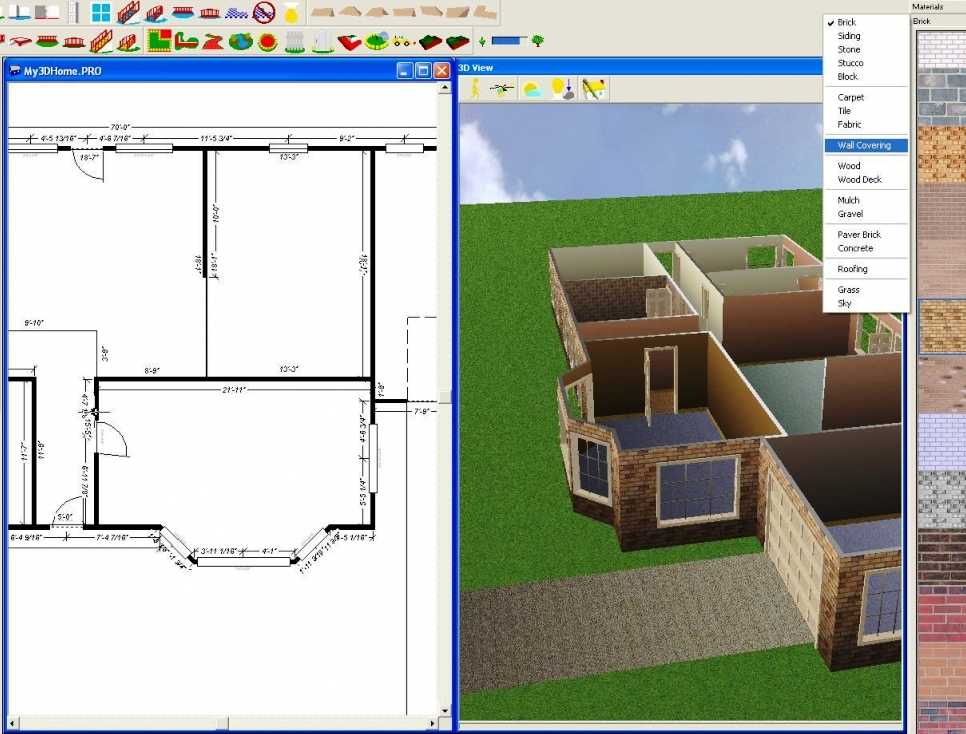Click the light bulb lighting icon
Screen dimensions: 966x734
(563, 89)
